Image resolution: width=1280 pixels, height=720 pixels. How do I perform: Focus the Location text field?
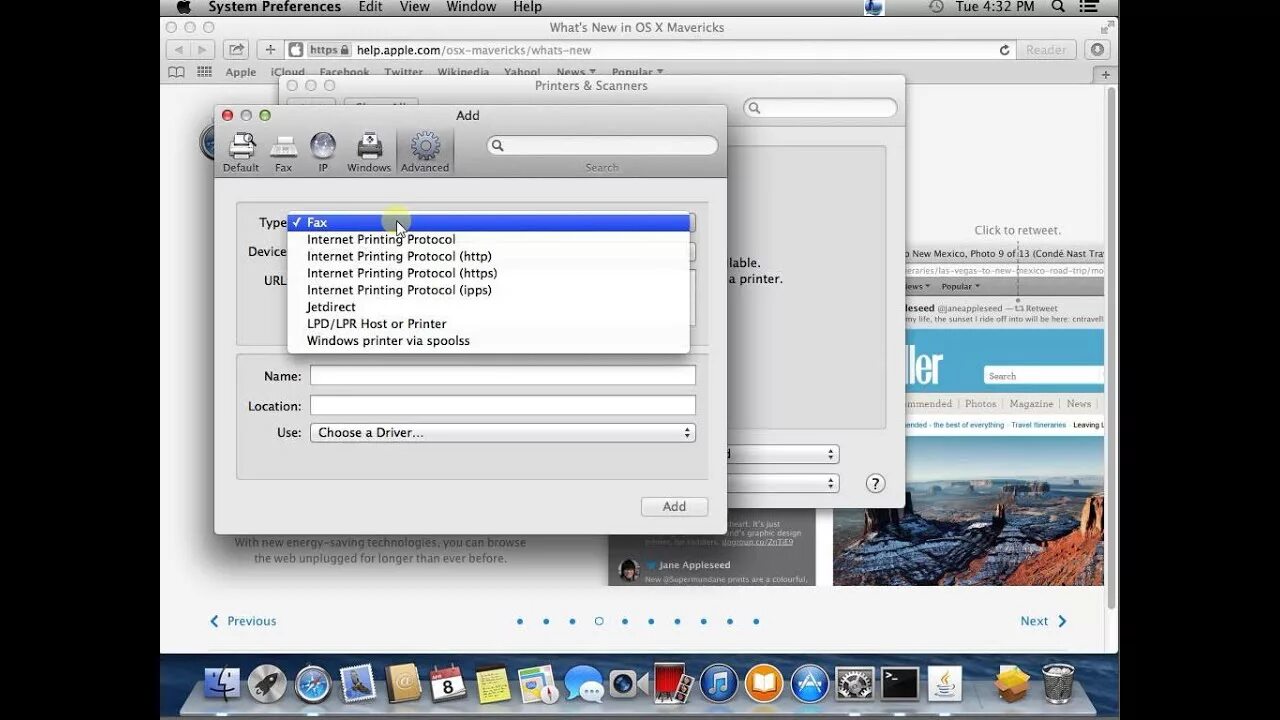tap(503, 406)
